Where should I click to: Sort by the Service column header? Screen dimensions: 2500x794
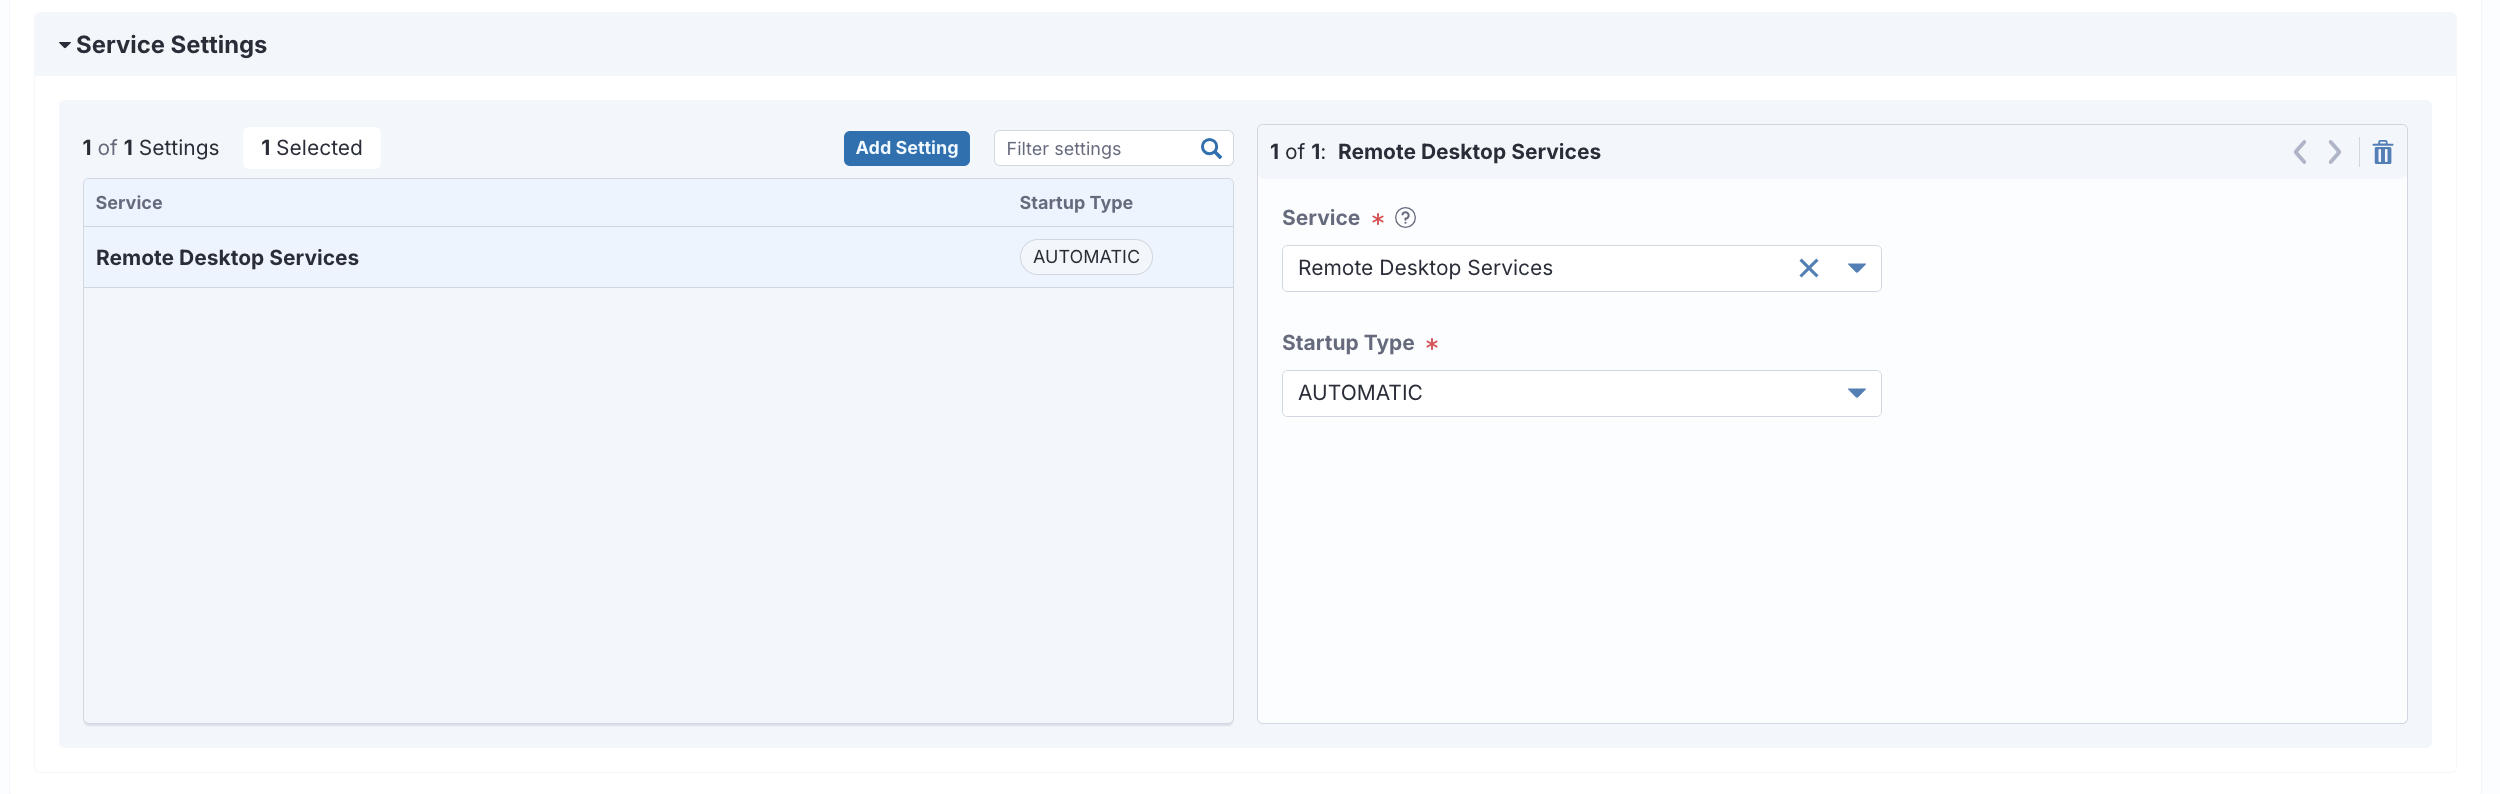(x=129, y=203)
